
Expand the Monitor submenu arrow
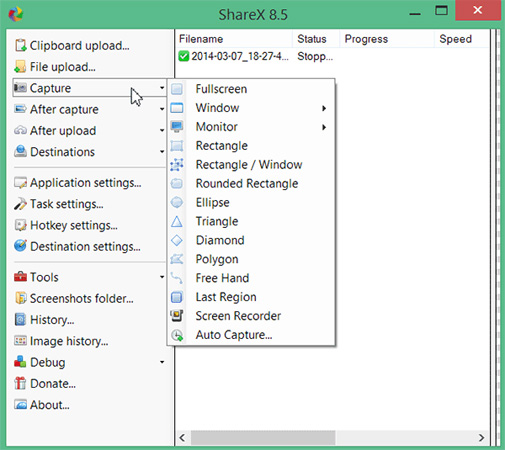(324, 127)
